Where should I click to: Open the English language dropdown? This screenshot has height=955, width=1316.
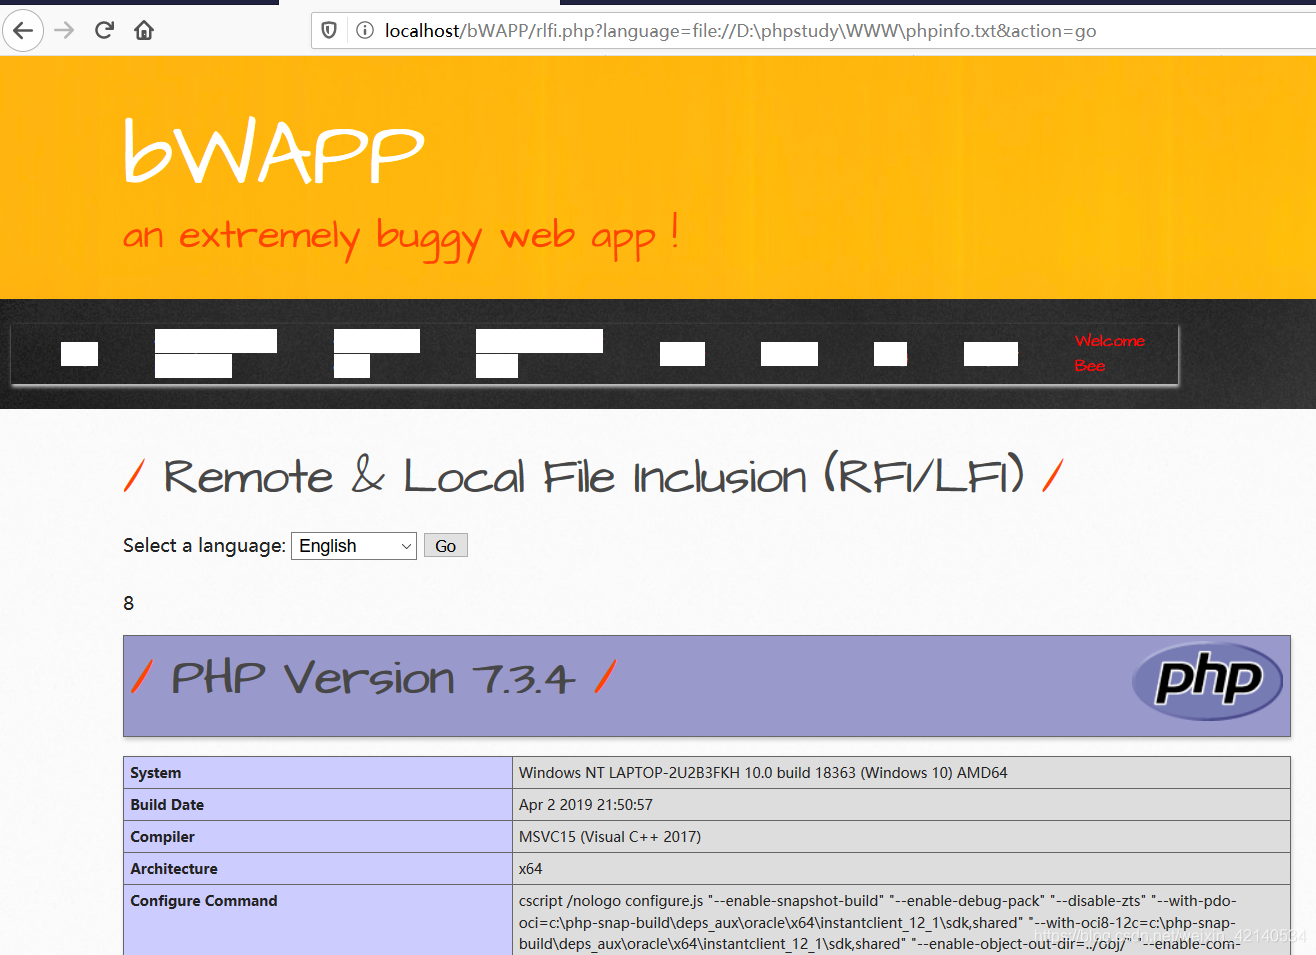(354, 546)
